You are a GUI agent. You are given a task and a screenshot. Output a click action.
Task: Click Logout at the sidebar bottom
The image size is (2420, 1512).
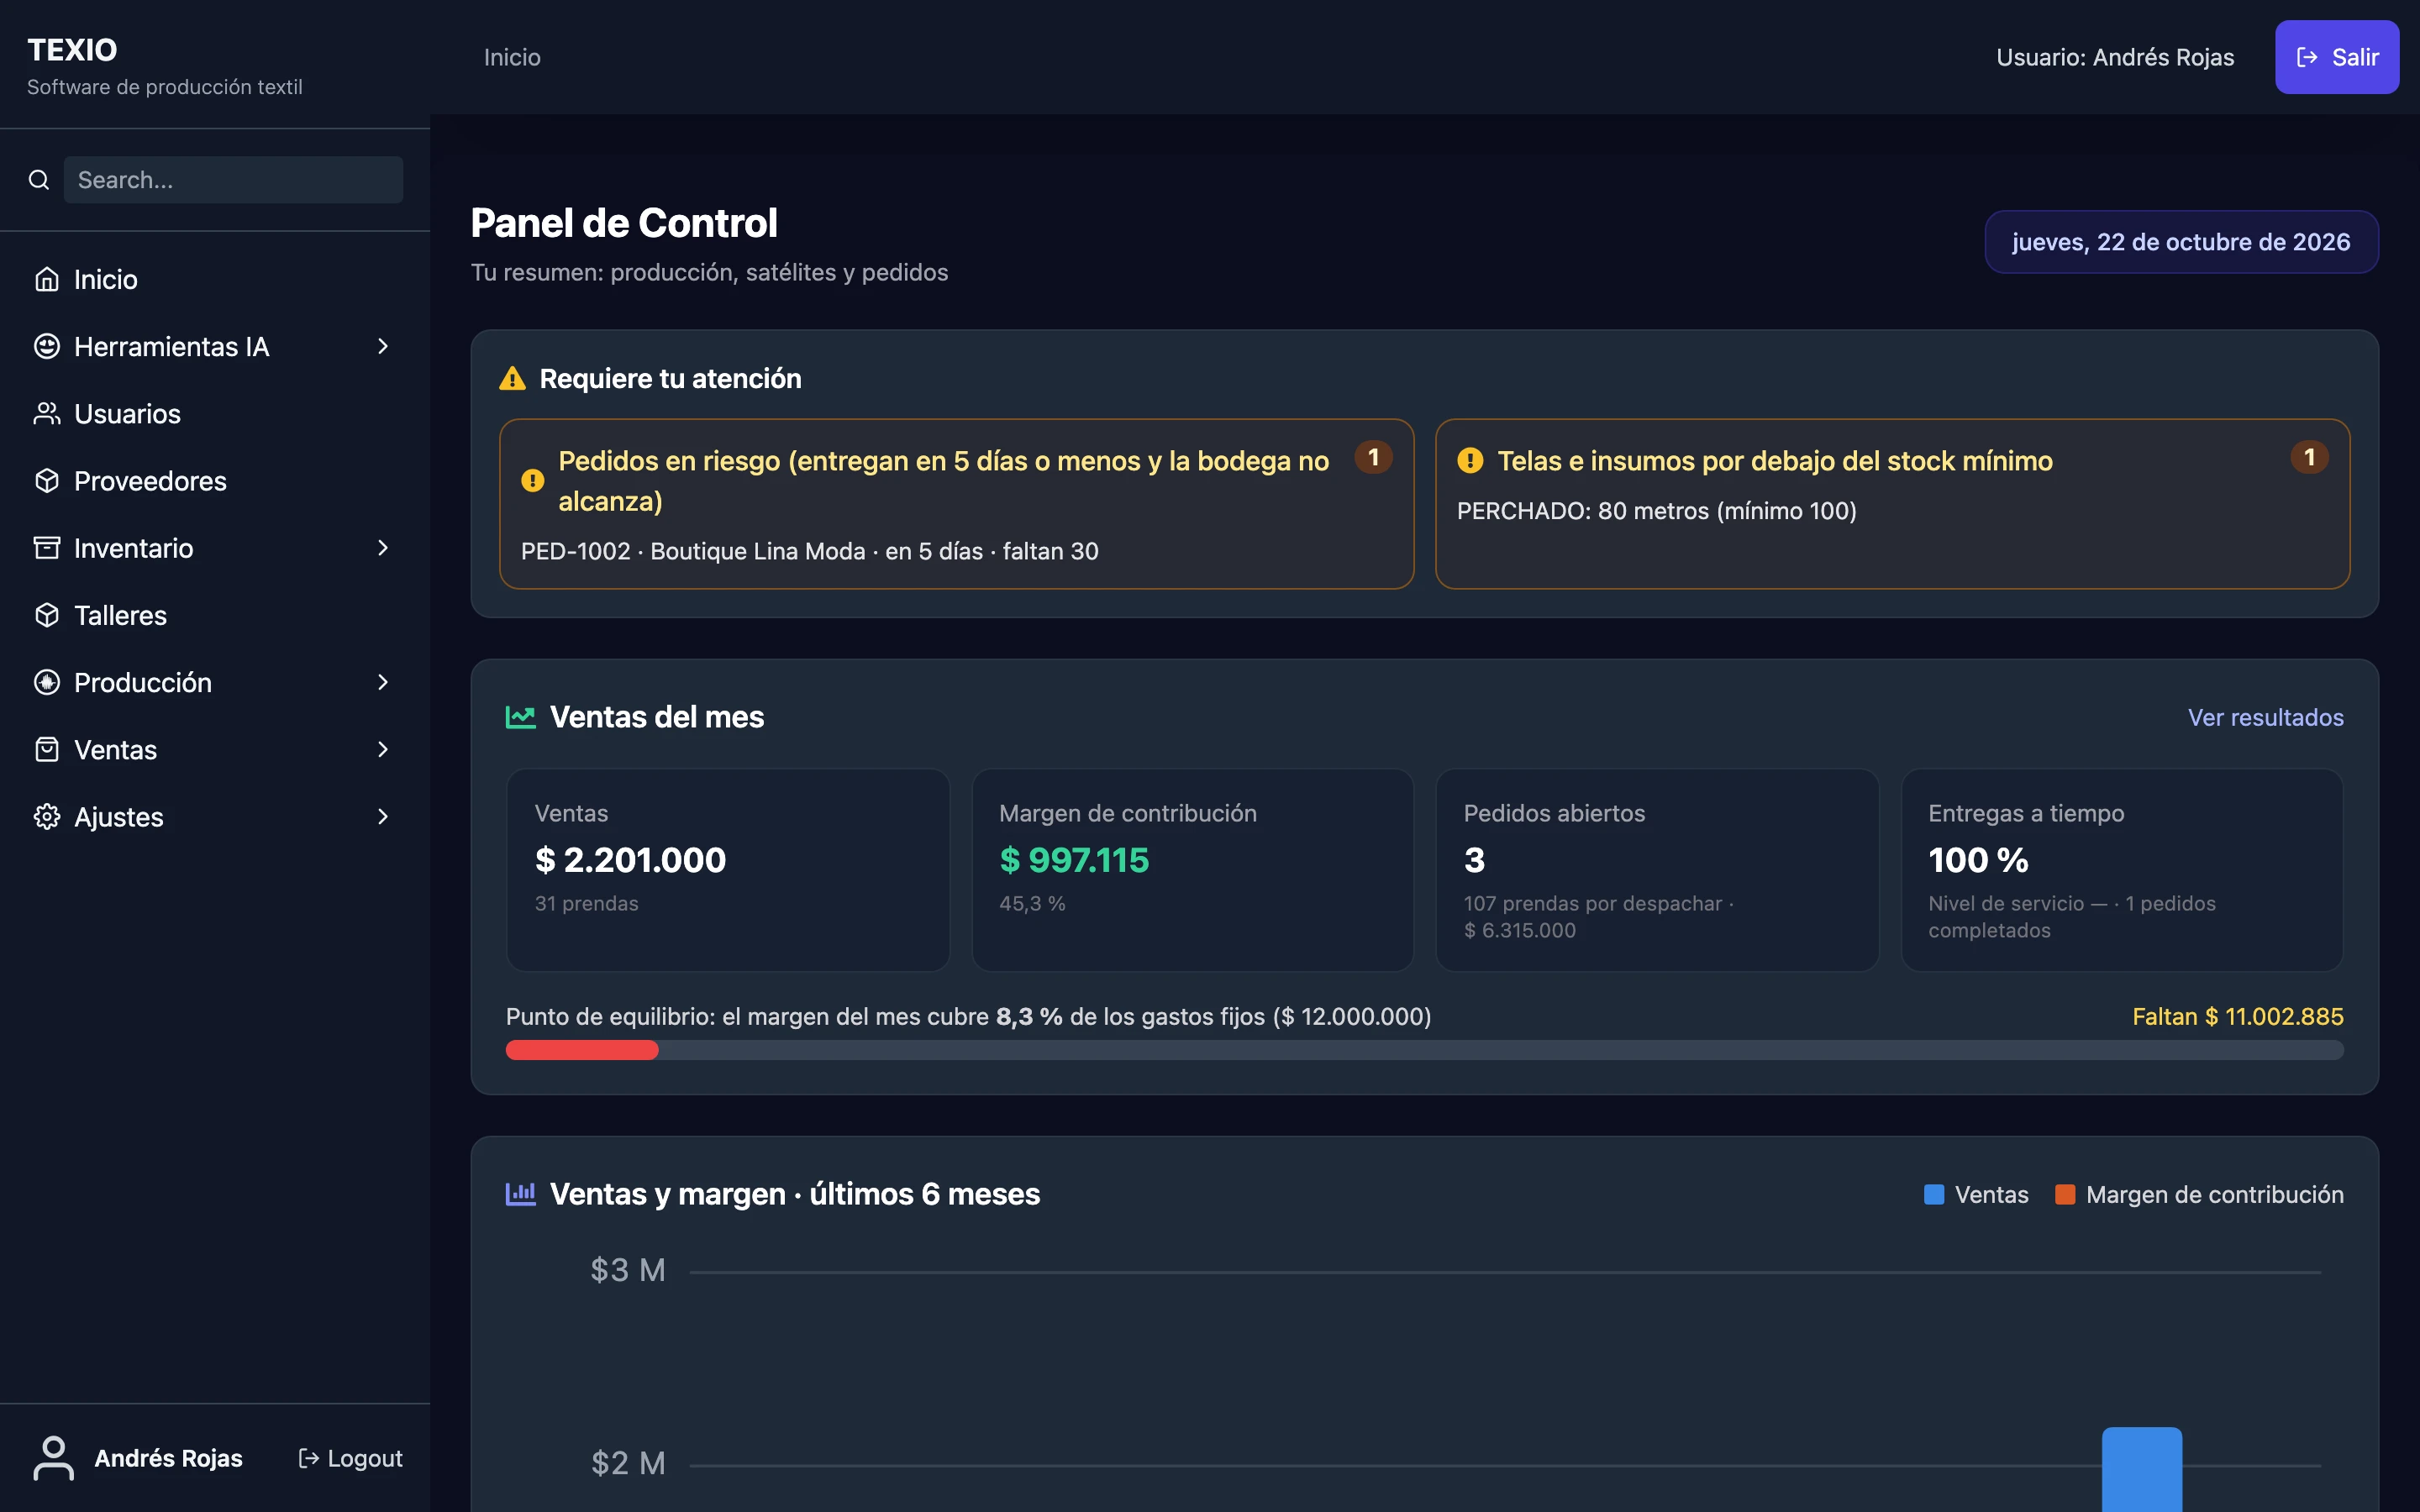[x=351, y=1458]
